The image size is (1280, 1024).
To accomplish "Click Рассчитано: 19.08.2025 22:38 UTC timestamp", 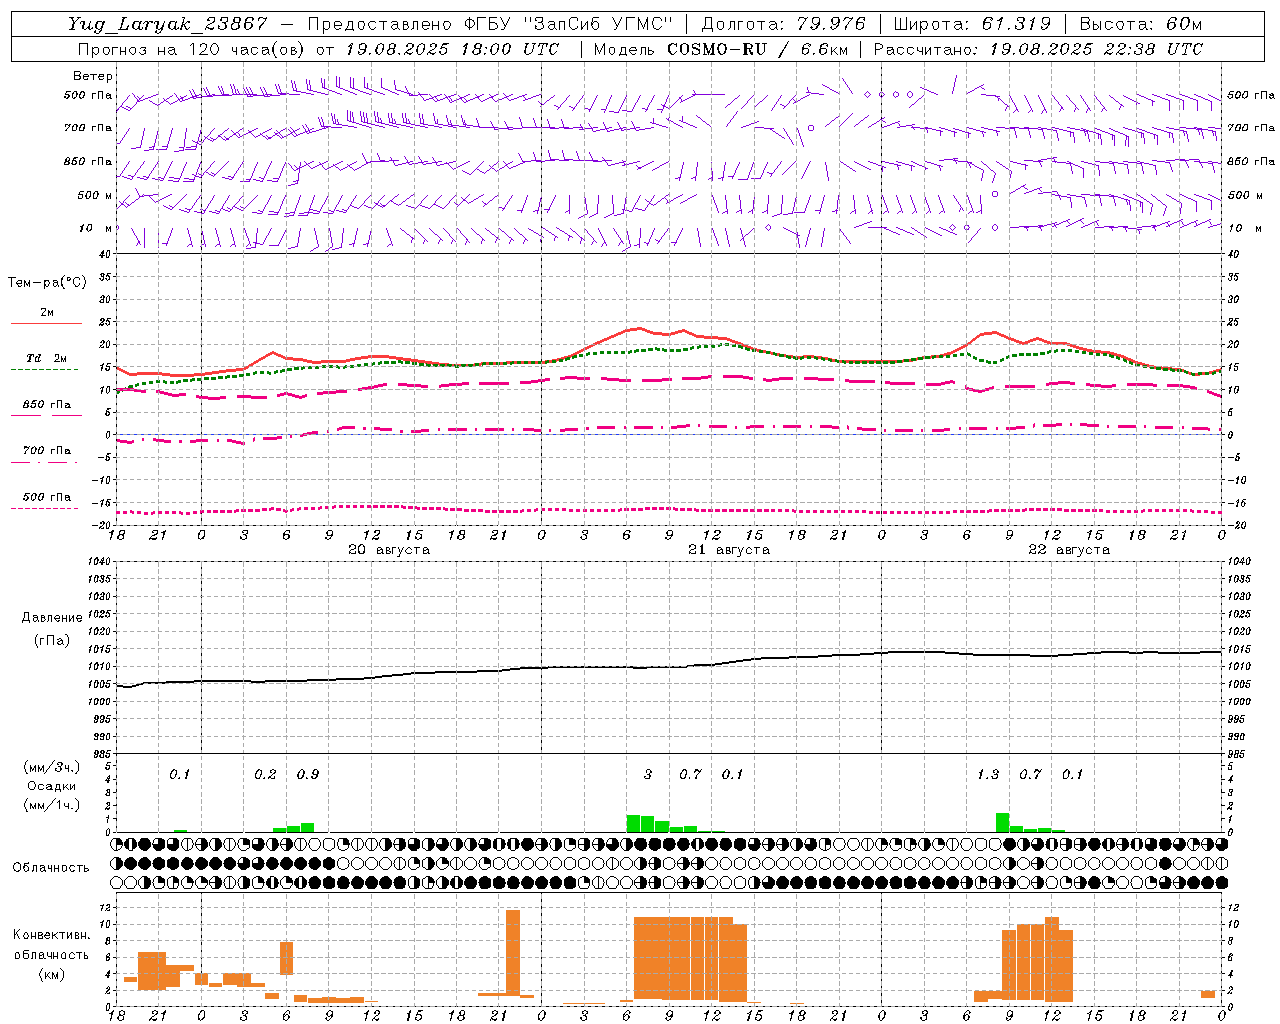I will [x=1038, y=49].
